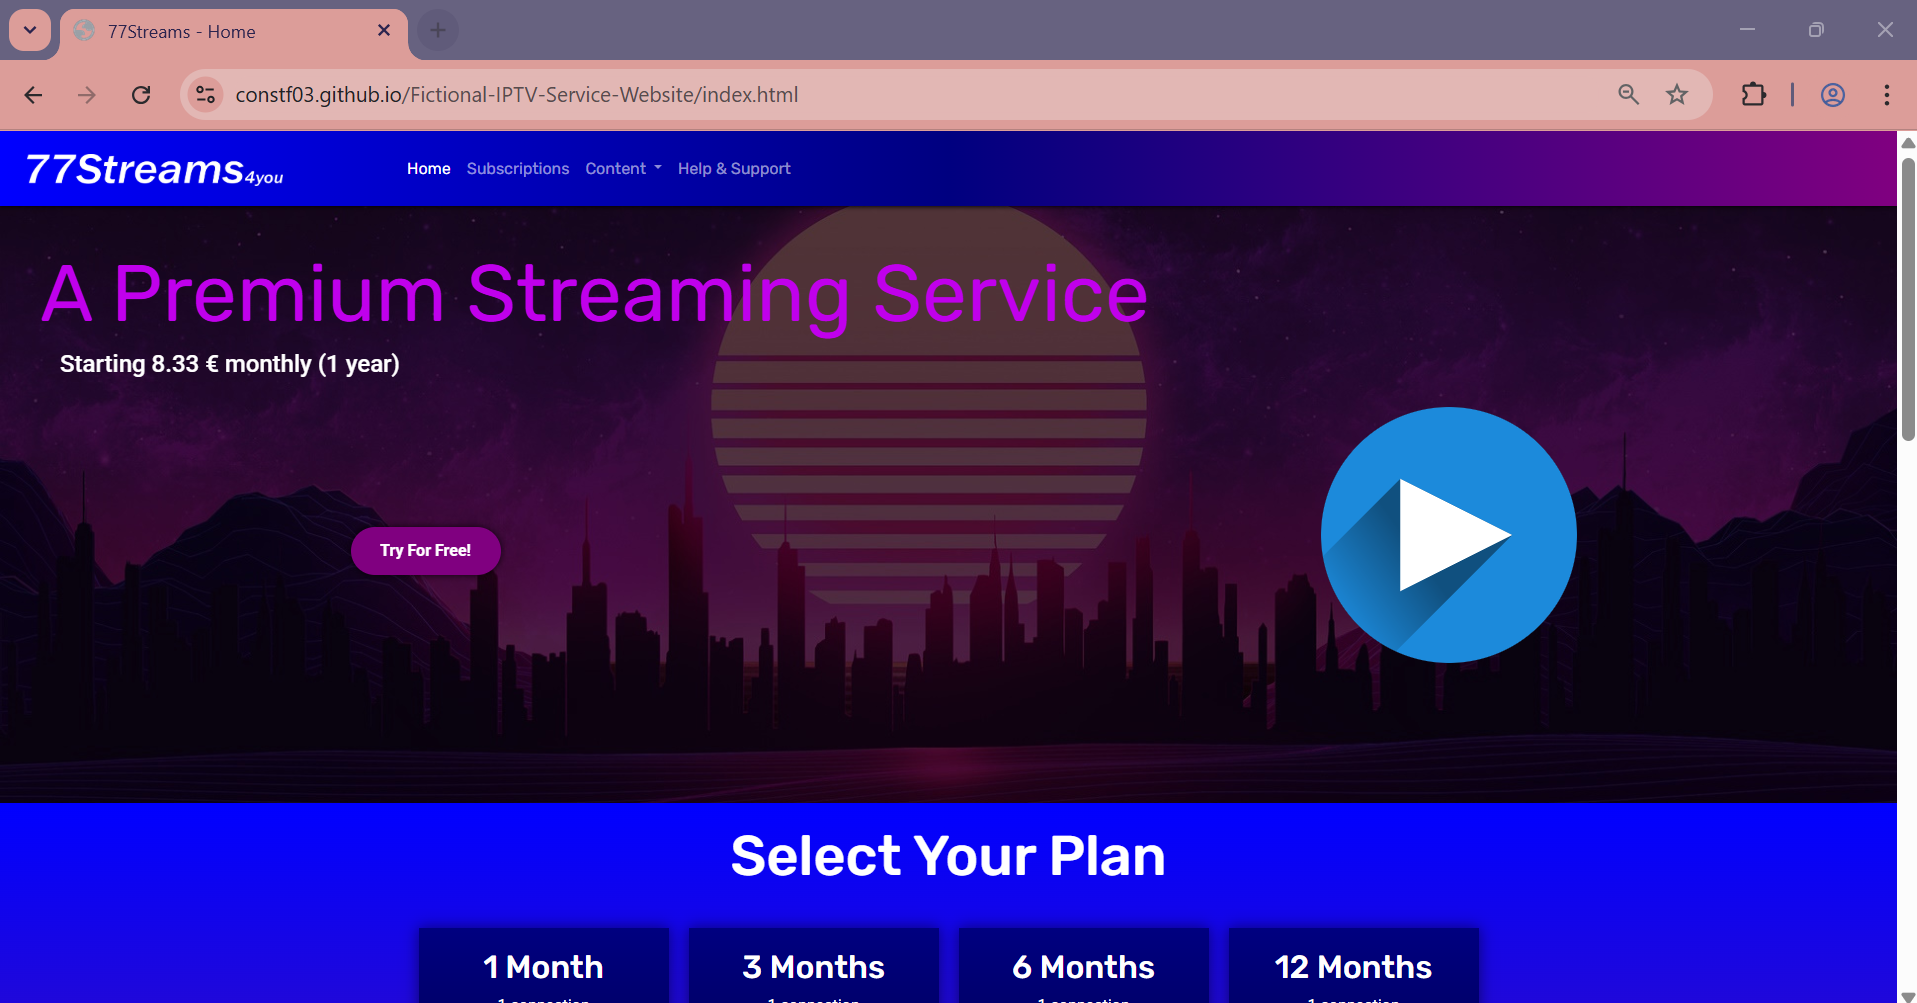1917x1003 pixels.
Task: Click the browser forward arrow
Action: pos(87,95)
